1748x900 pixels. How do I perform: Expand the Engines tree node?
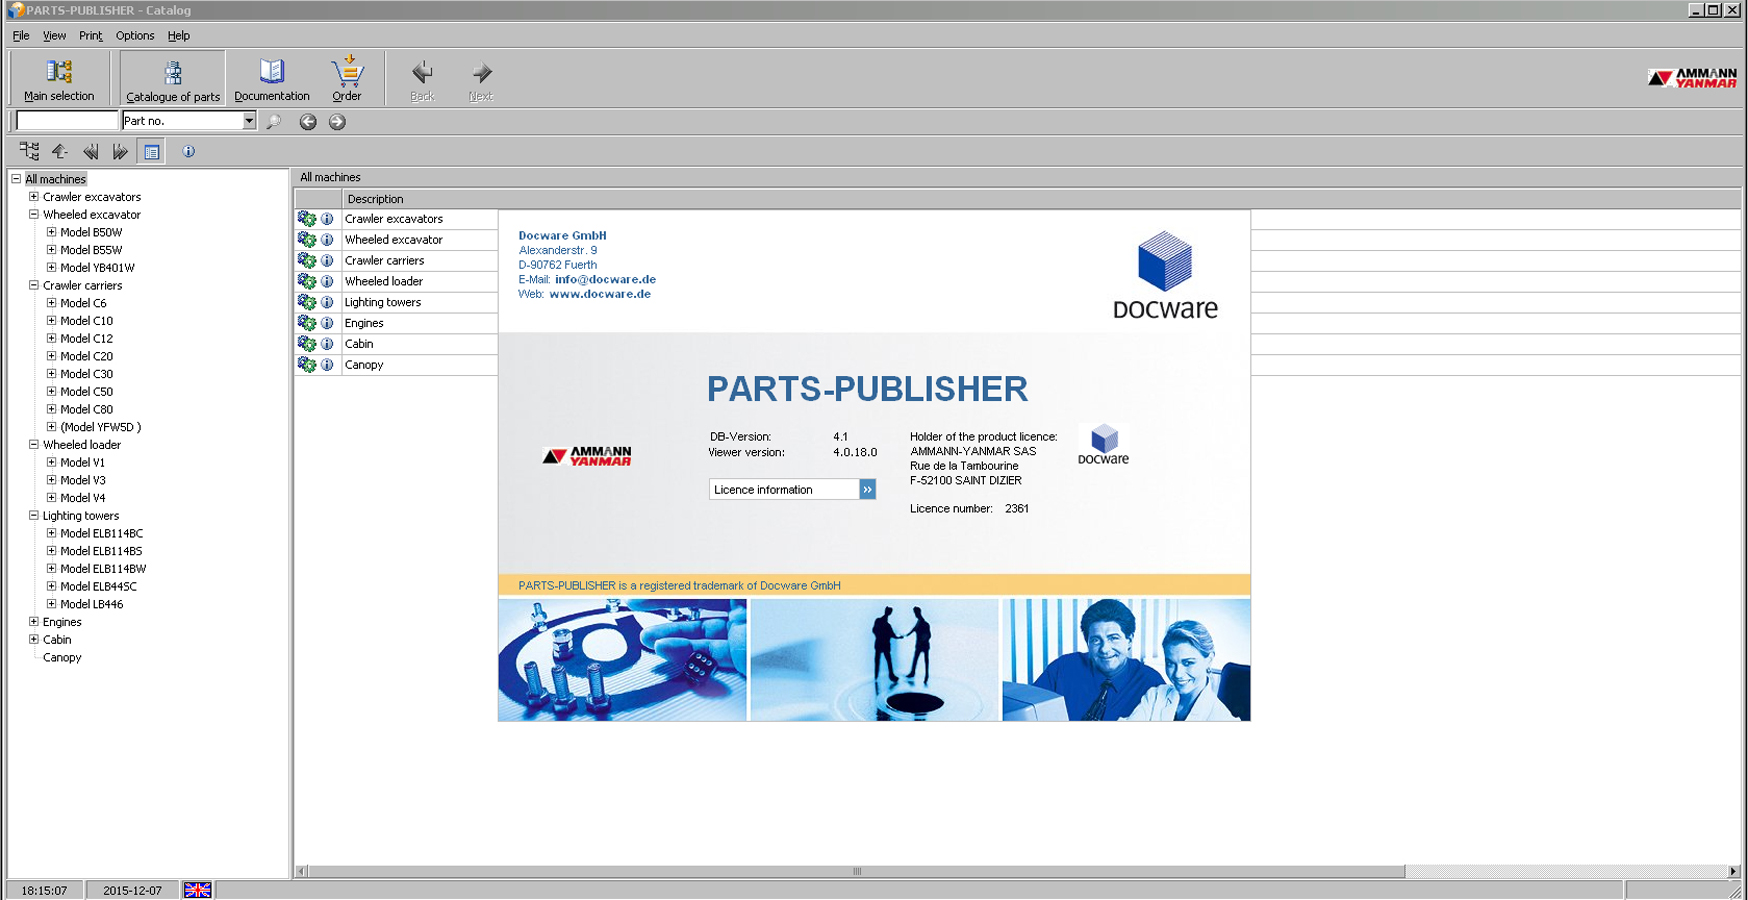tap(34, 622)
